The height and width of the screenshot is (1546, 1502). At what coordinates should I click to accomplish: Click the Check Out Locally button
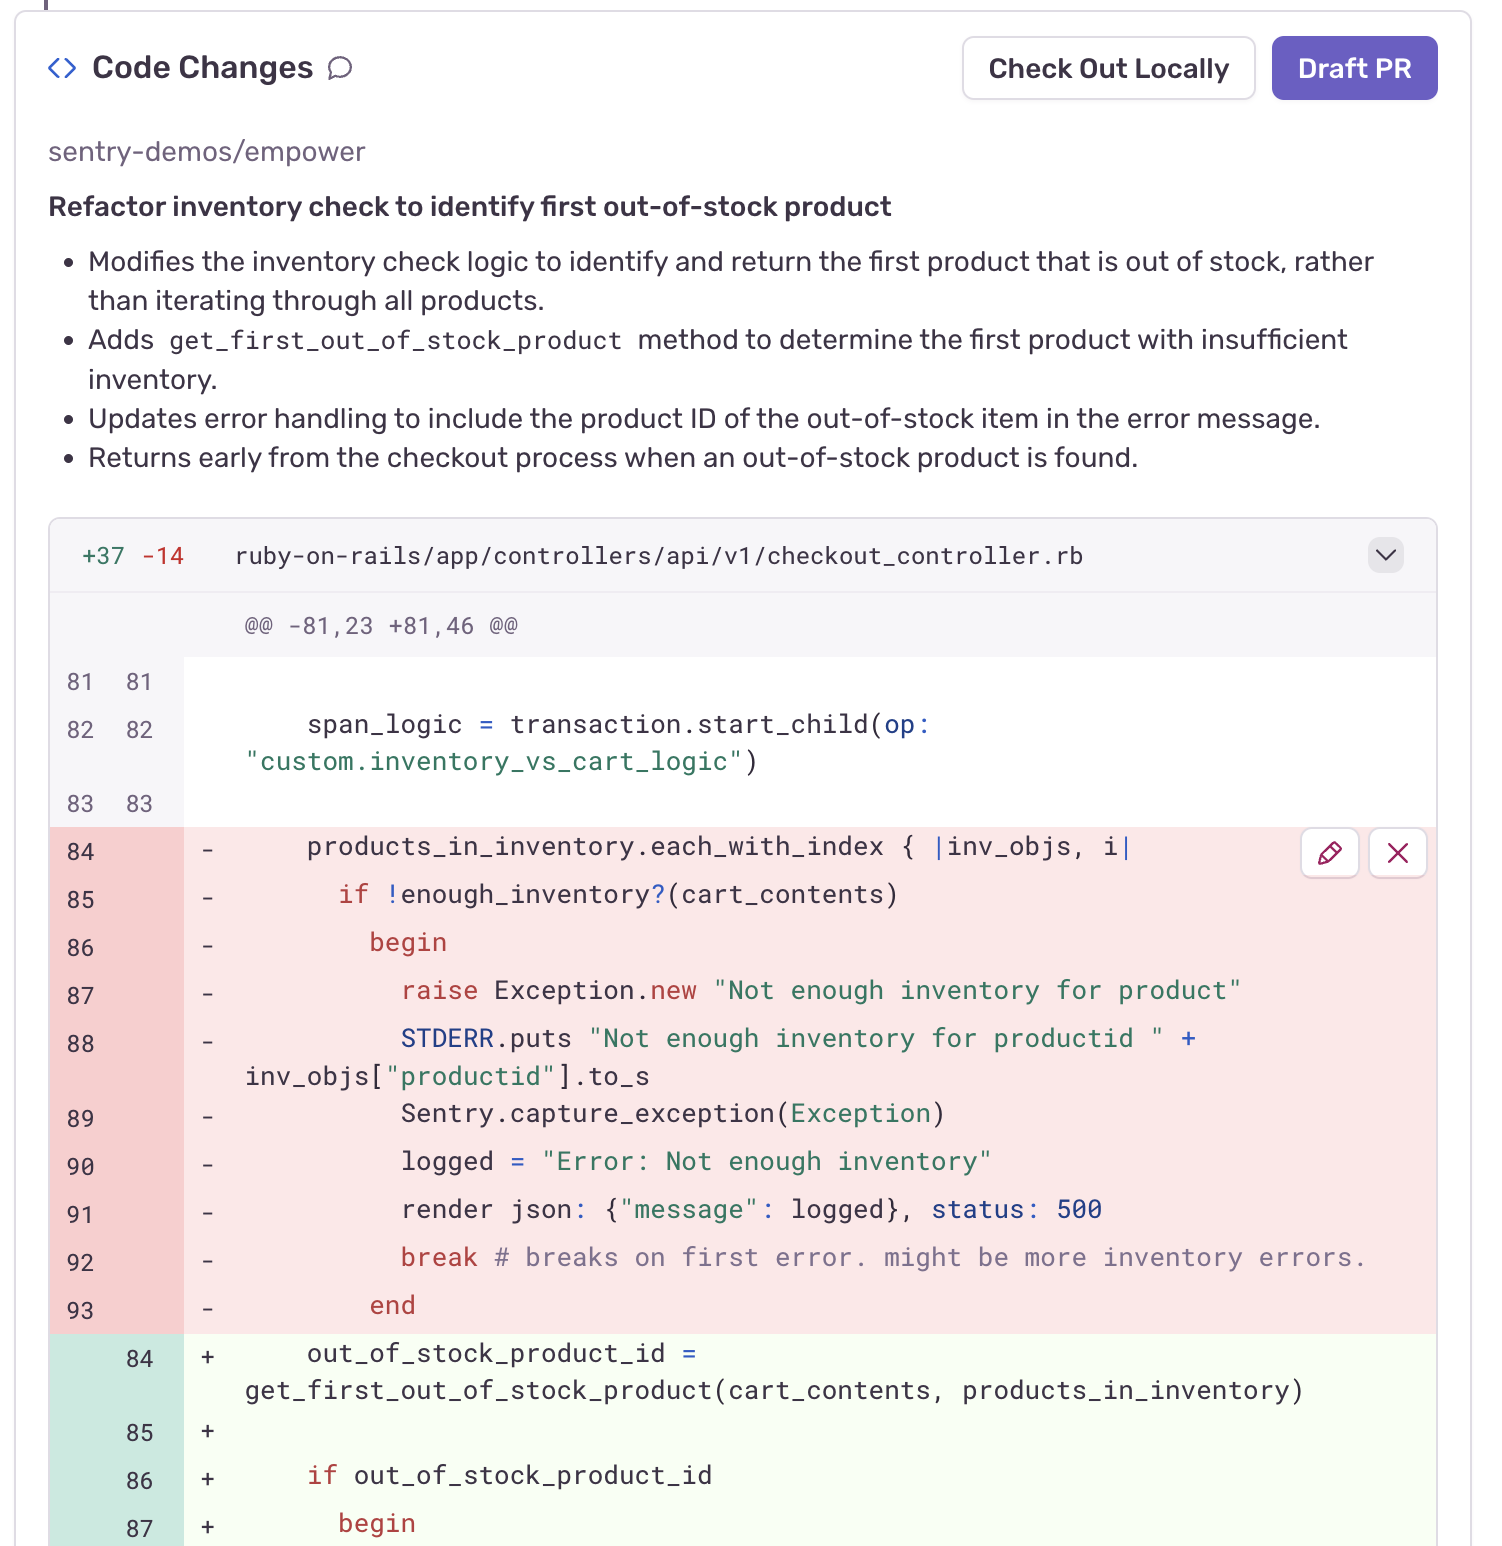pos(1108,68)
